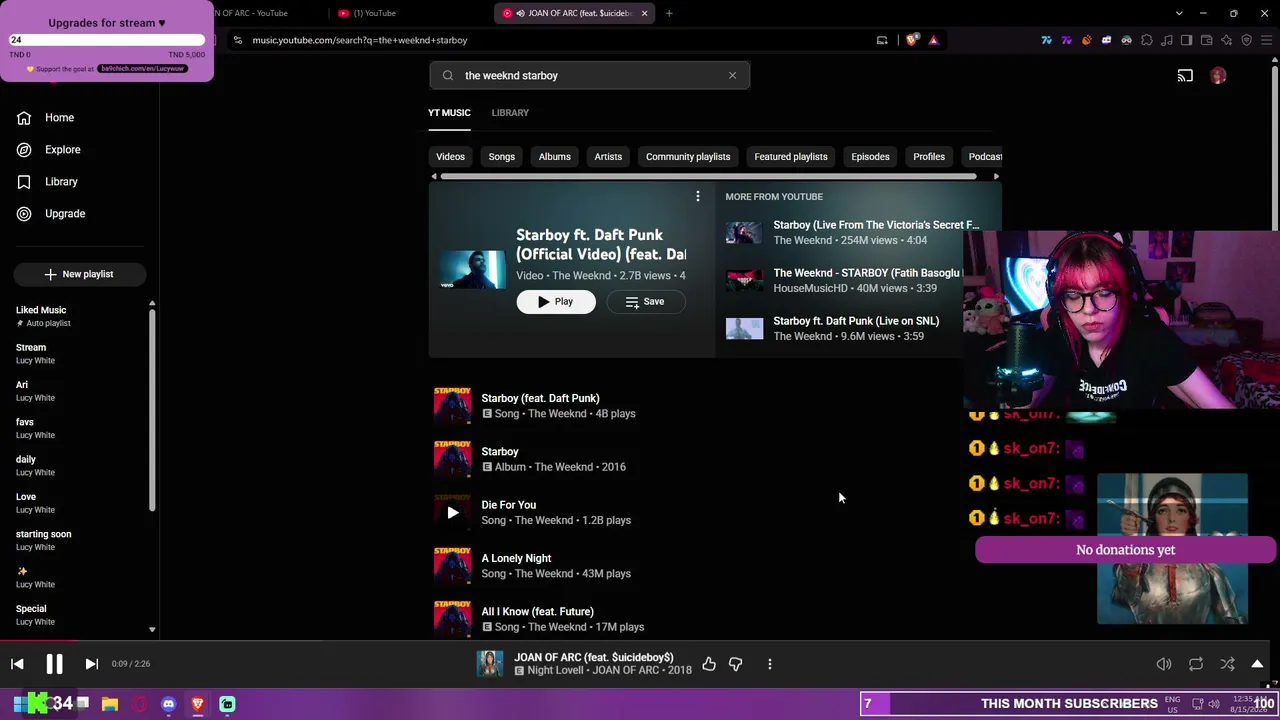Filter results by Community playlists
Image resolution: width=1280 pixels, height=720 pixels.
[688, 157]
